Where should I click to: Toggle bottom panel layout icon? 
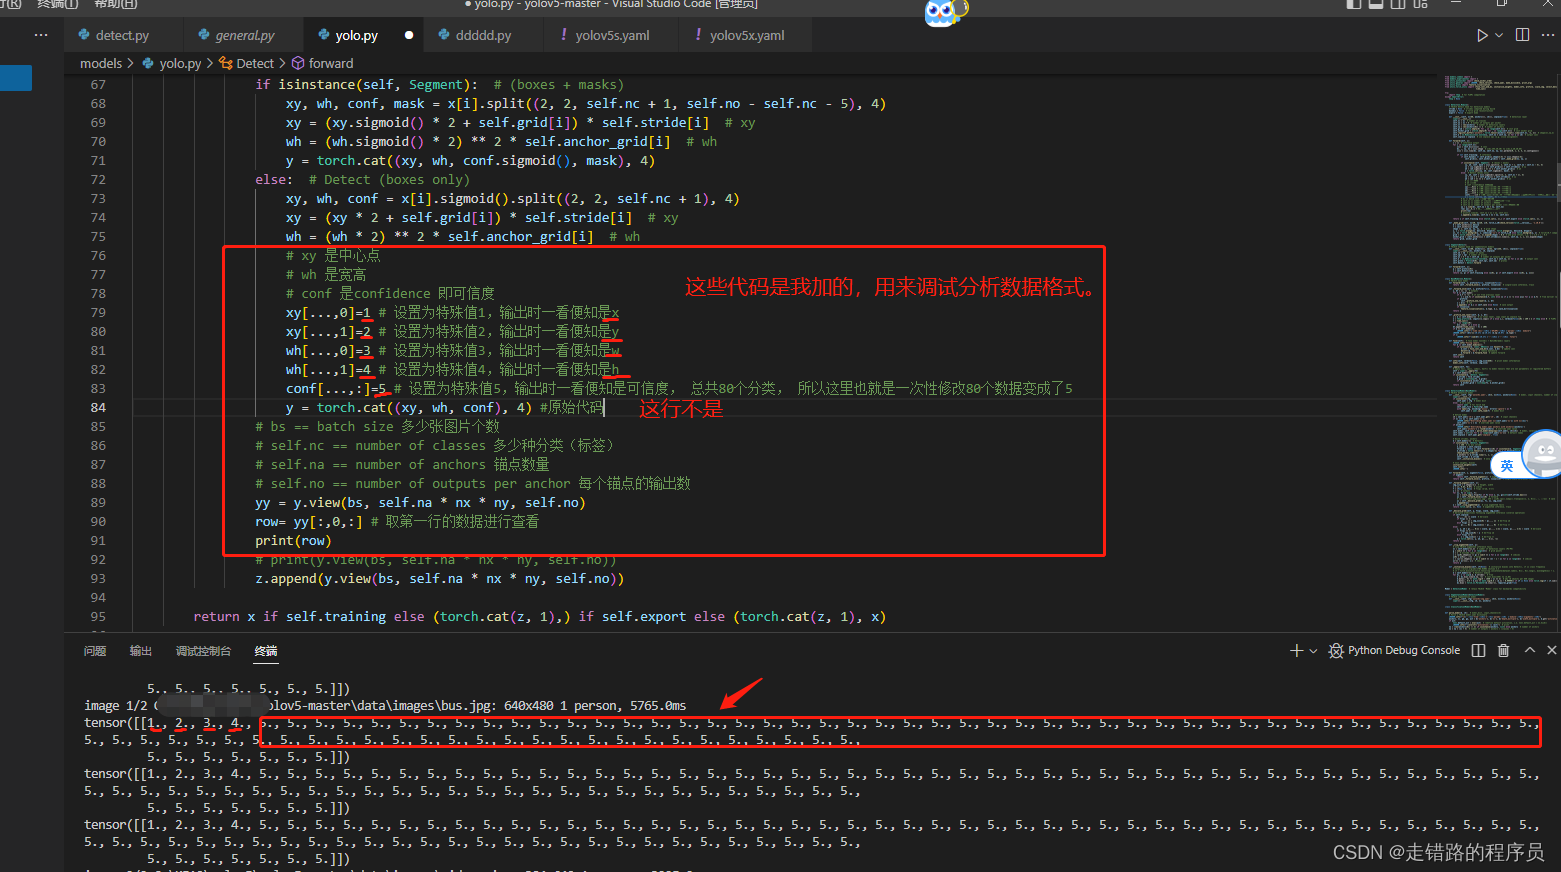tap(1376, 4)
